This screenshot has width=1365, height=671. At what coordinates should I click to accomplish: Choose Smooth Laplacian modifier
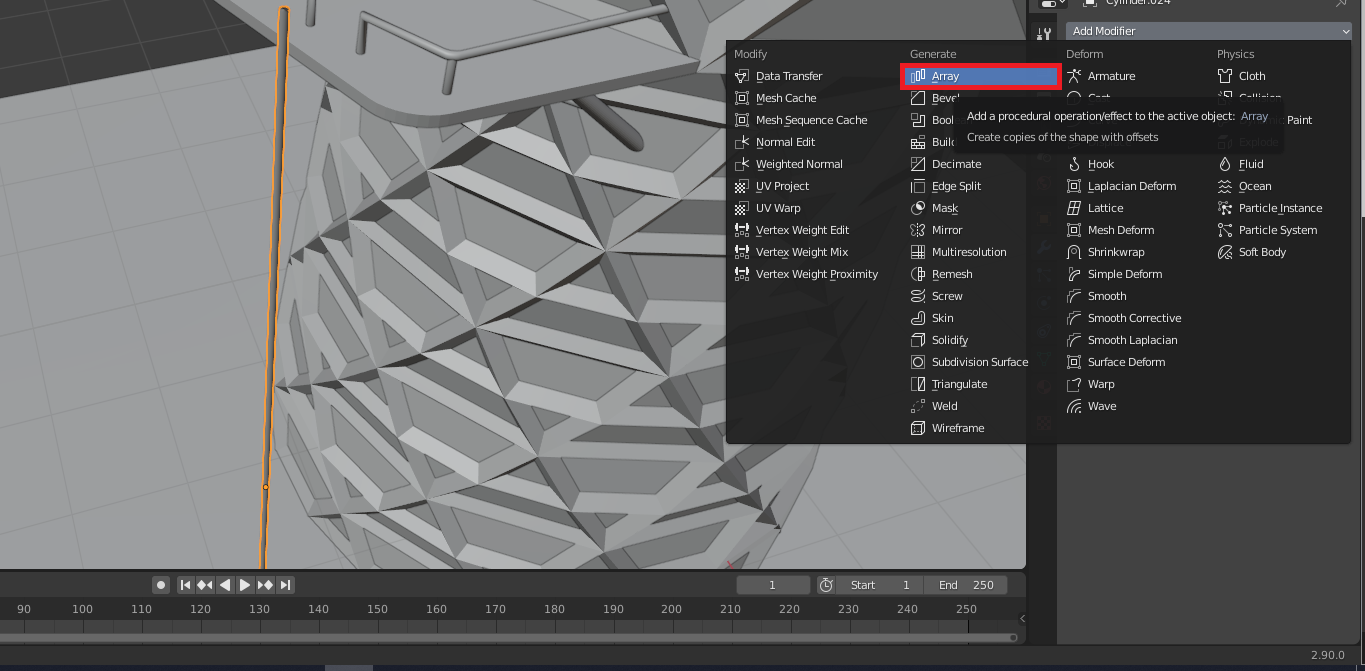[x=1132, y=340]
